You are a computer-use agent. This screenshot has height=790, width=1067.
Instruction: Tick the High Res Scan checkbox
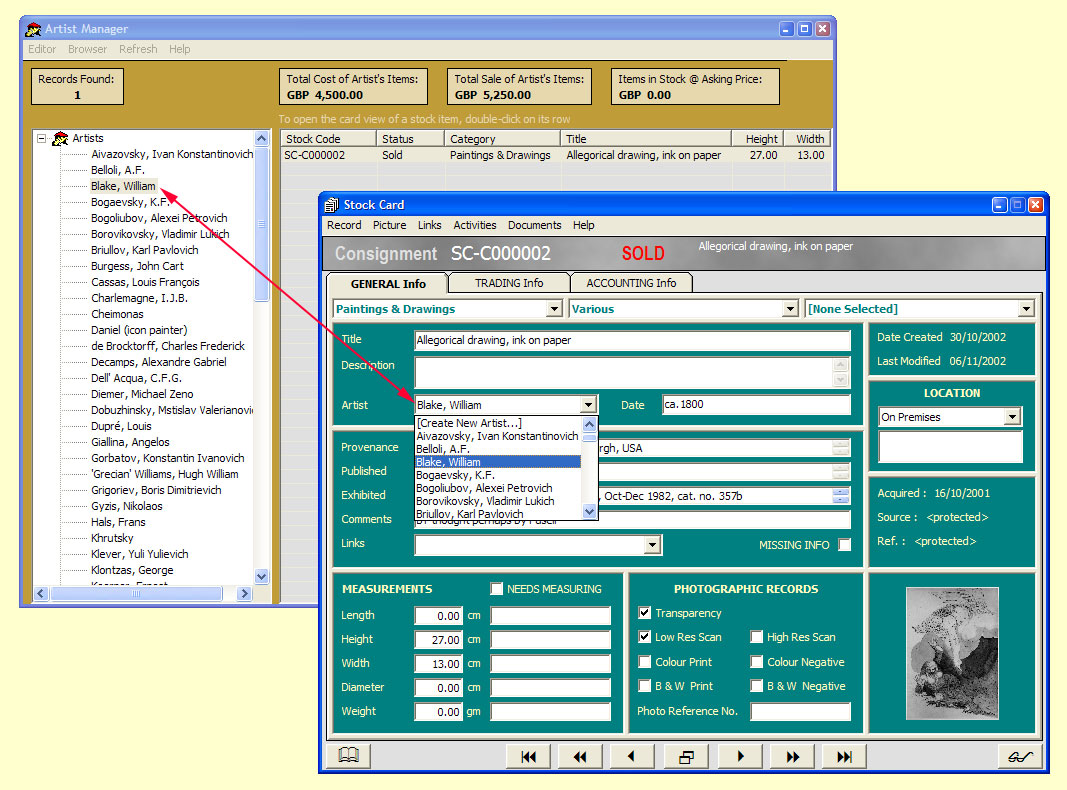tap(757, 637)
